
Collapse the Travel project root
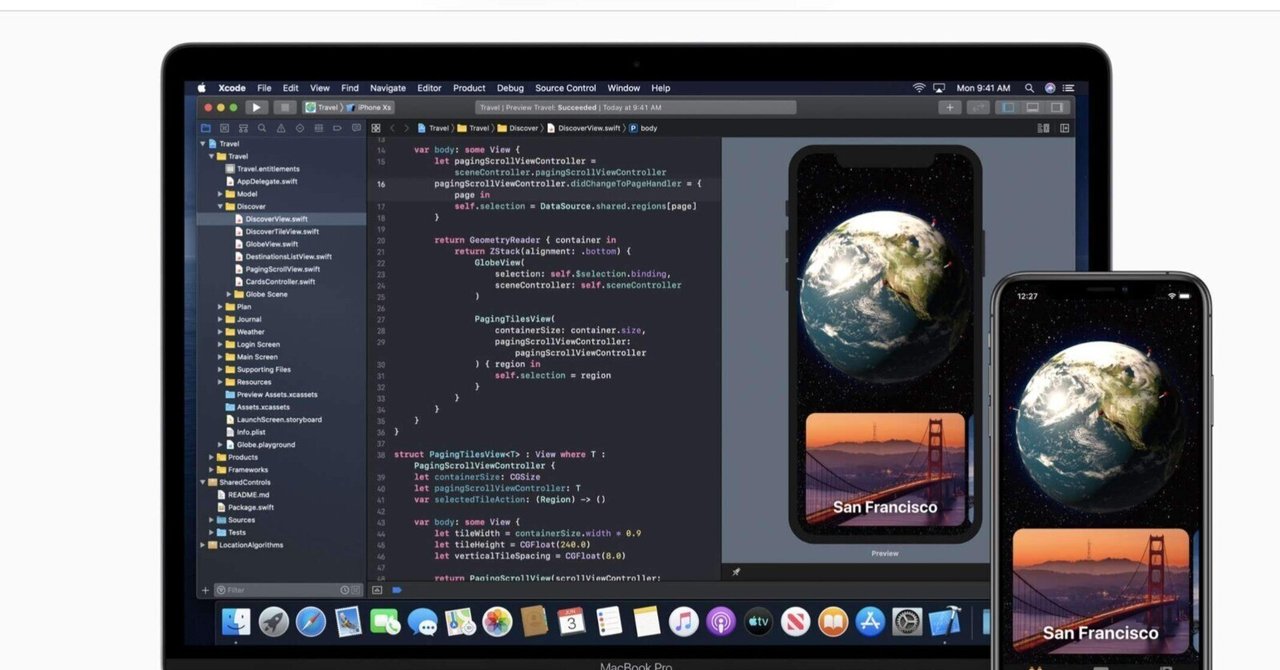[x=203, y=144]
